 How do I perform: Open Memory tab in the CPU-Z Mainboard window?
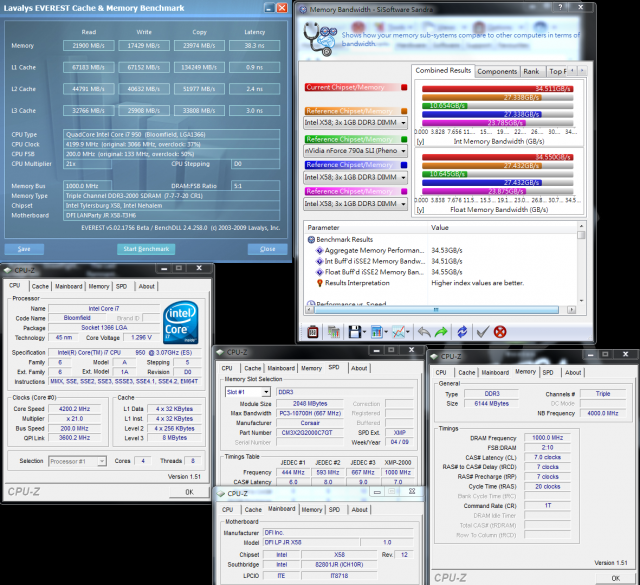point(312,509)
